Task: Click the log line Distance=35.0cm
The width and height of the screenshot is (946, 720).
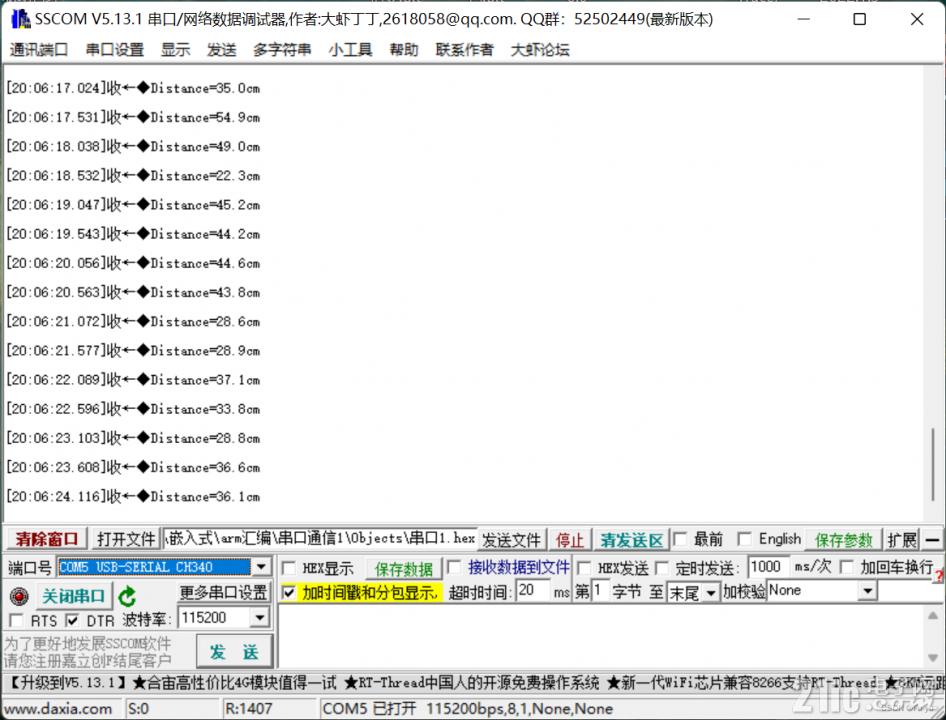Action: (x=133, y=88)
